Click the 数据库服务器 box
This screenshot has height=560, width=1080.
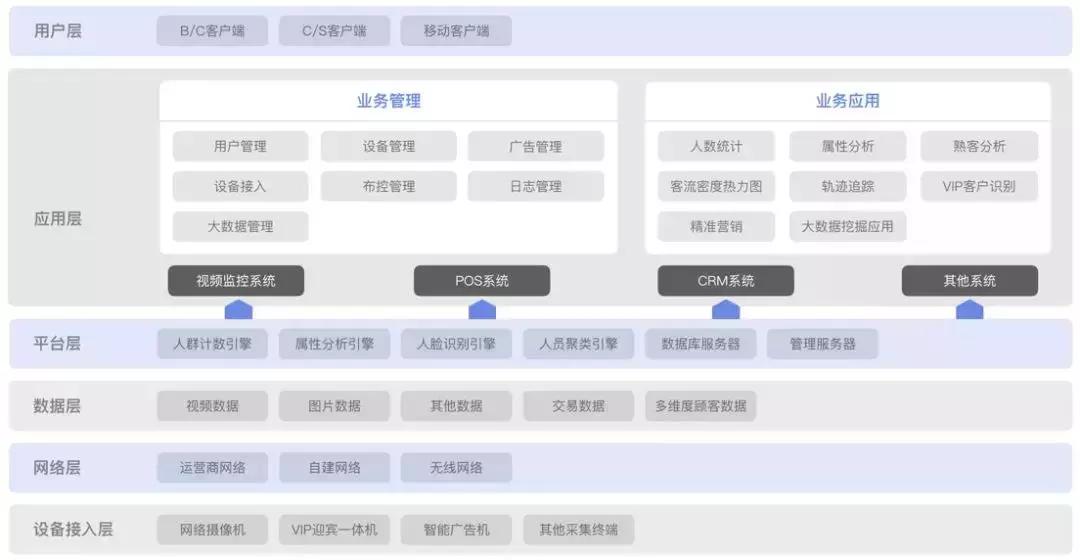(x=700, y=344)
